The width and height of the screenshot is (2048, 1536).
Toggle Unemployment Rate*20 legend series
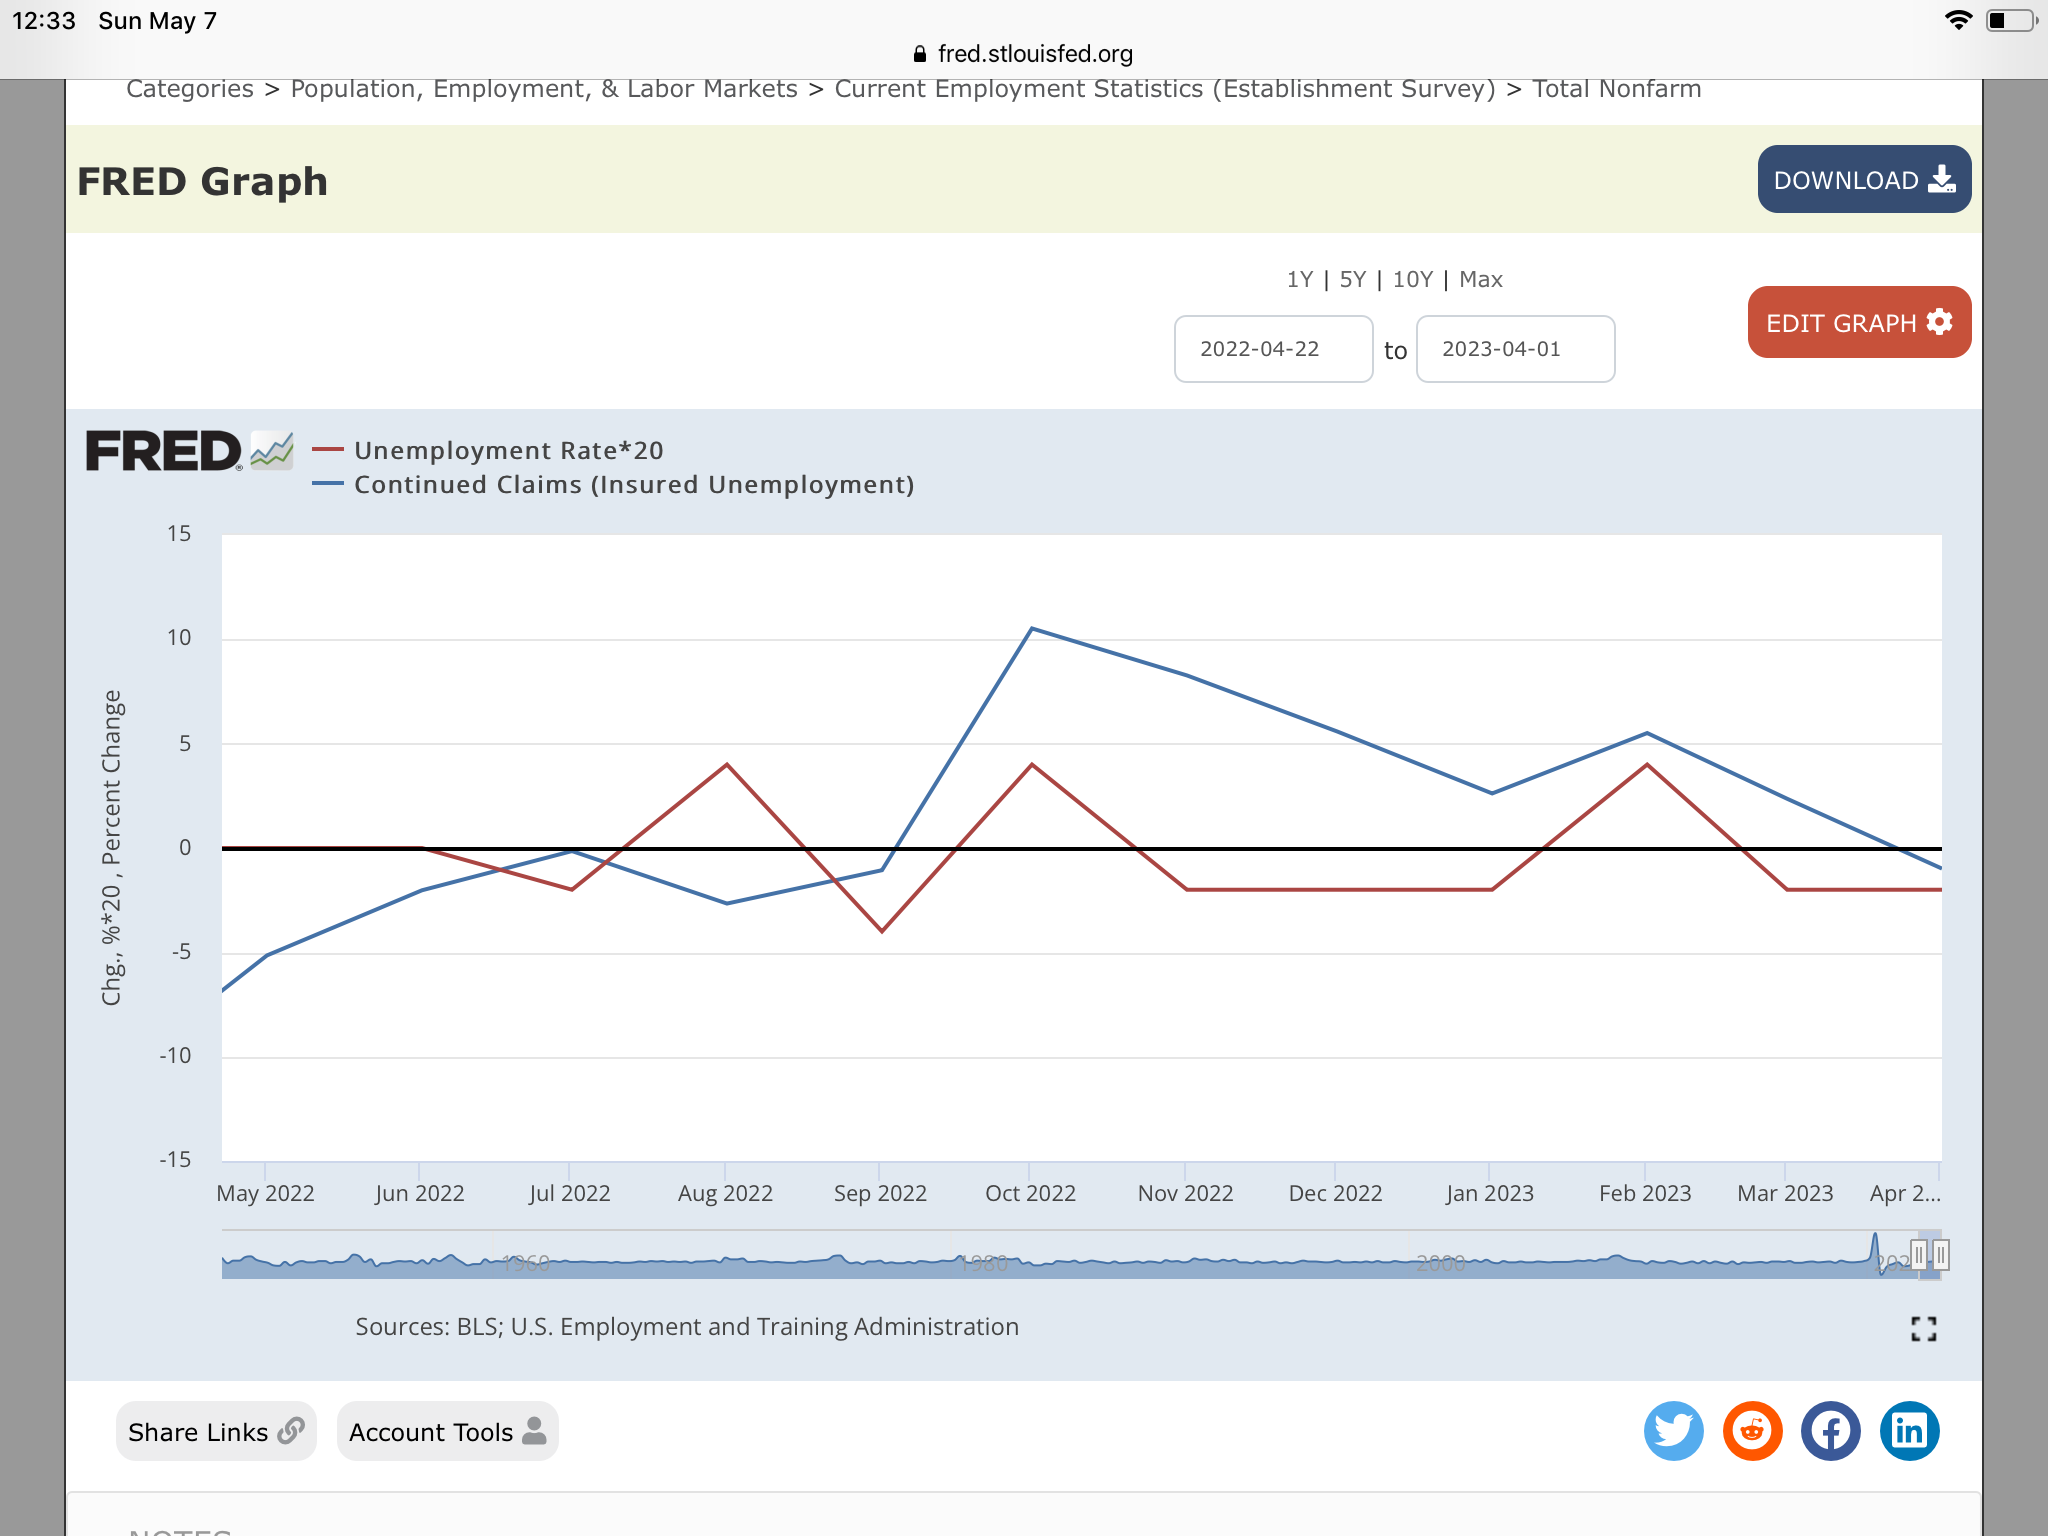[x=508, y=451]
